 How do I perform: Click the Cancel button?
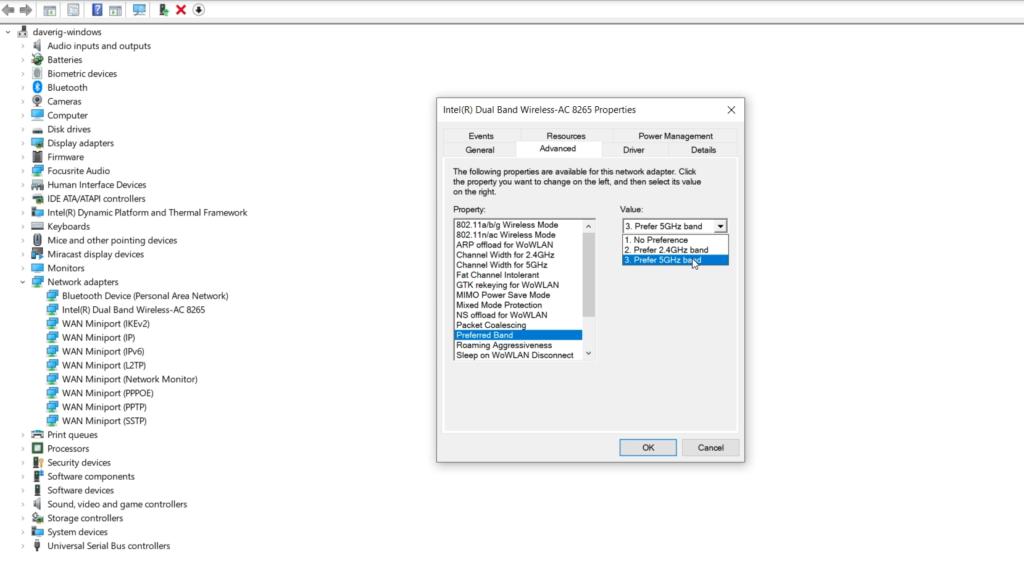[711, 448]
